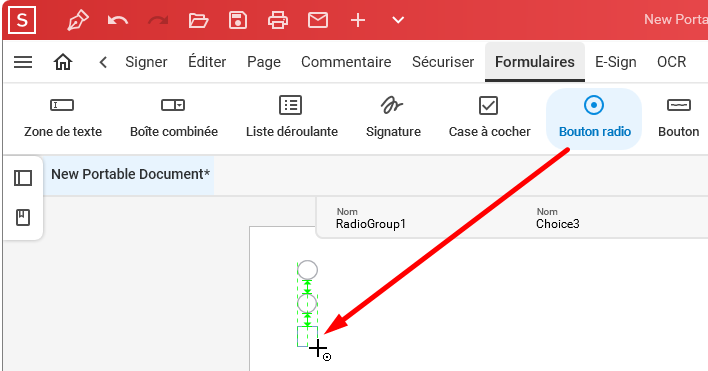Show previous tabs with left chevron
The width and height of the screenshot is (708, 371).
pos(103,62)
